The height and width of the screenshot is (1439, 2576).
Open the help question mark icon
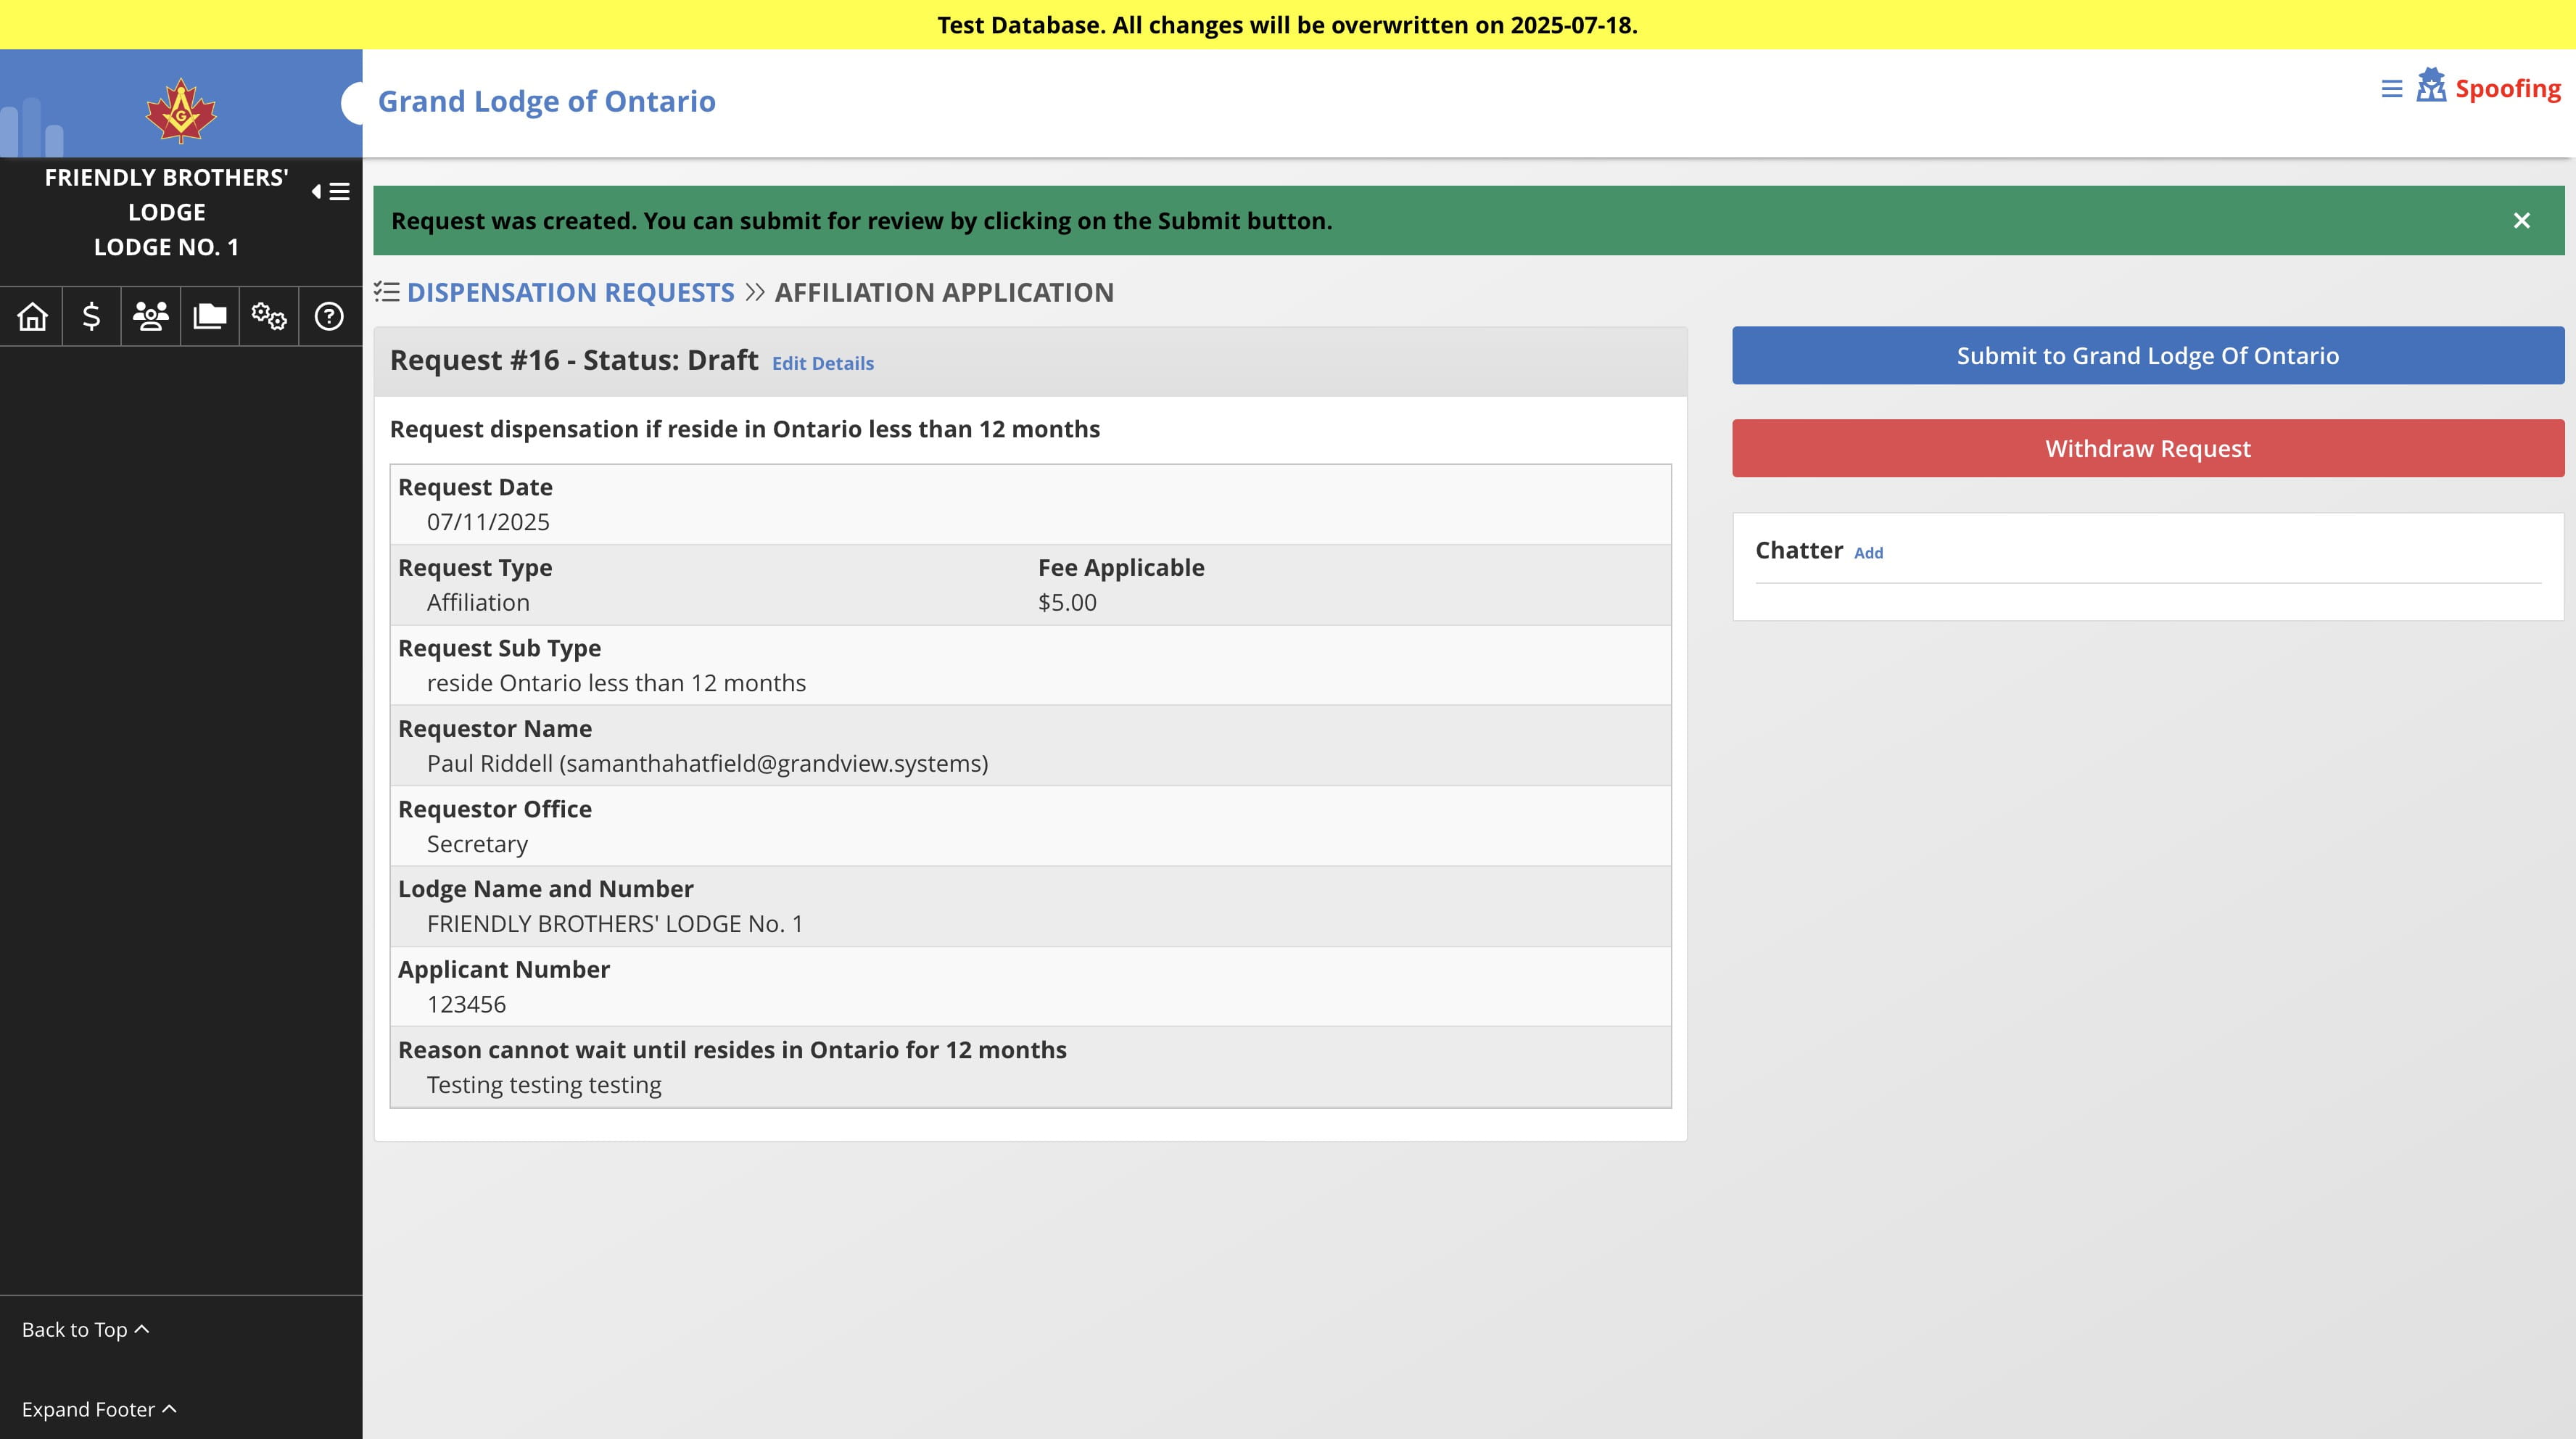(329, 317)
